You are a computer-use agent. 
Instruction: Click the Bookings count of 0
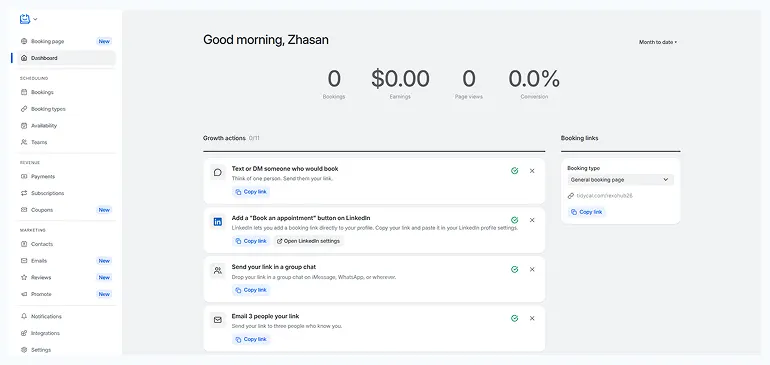point(334,79)
